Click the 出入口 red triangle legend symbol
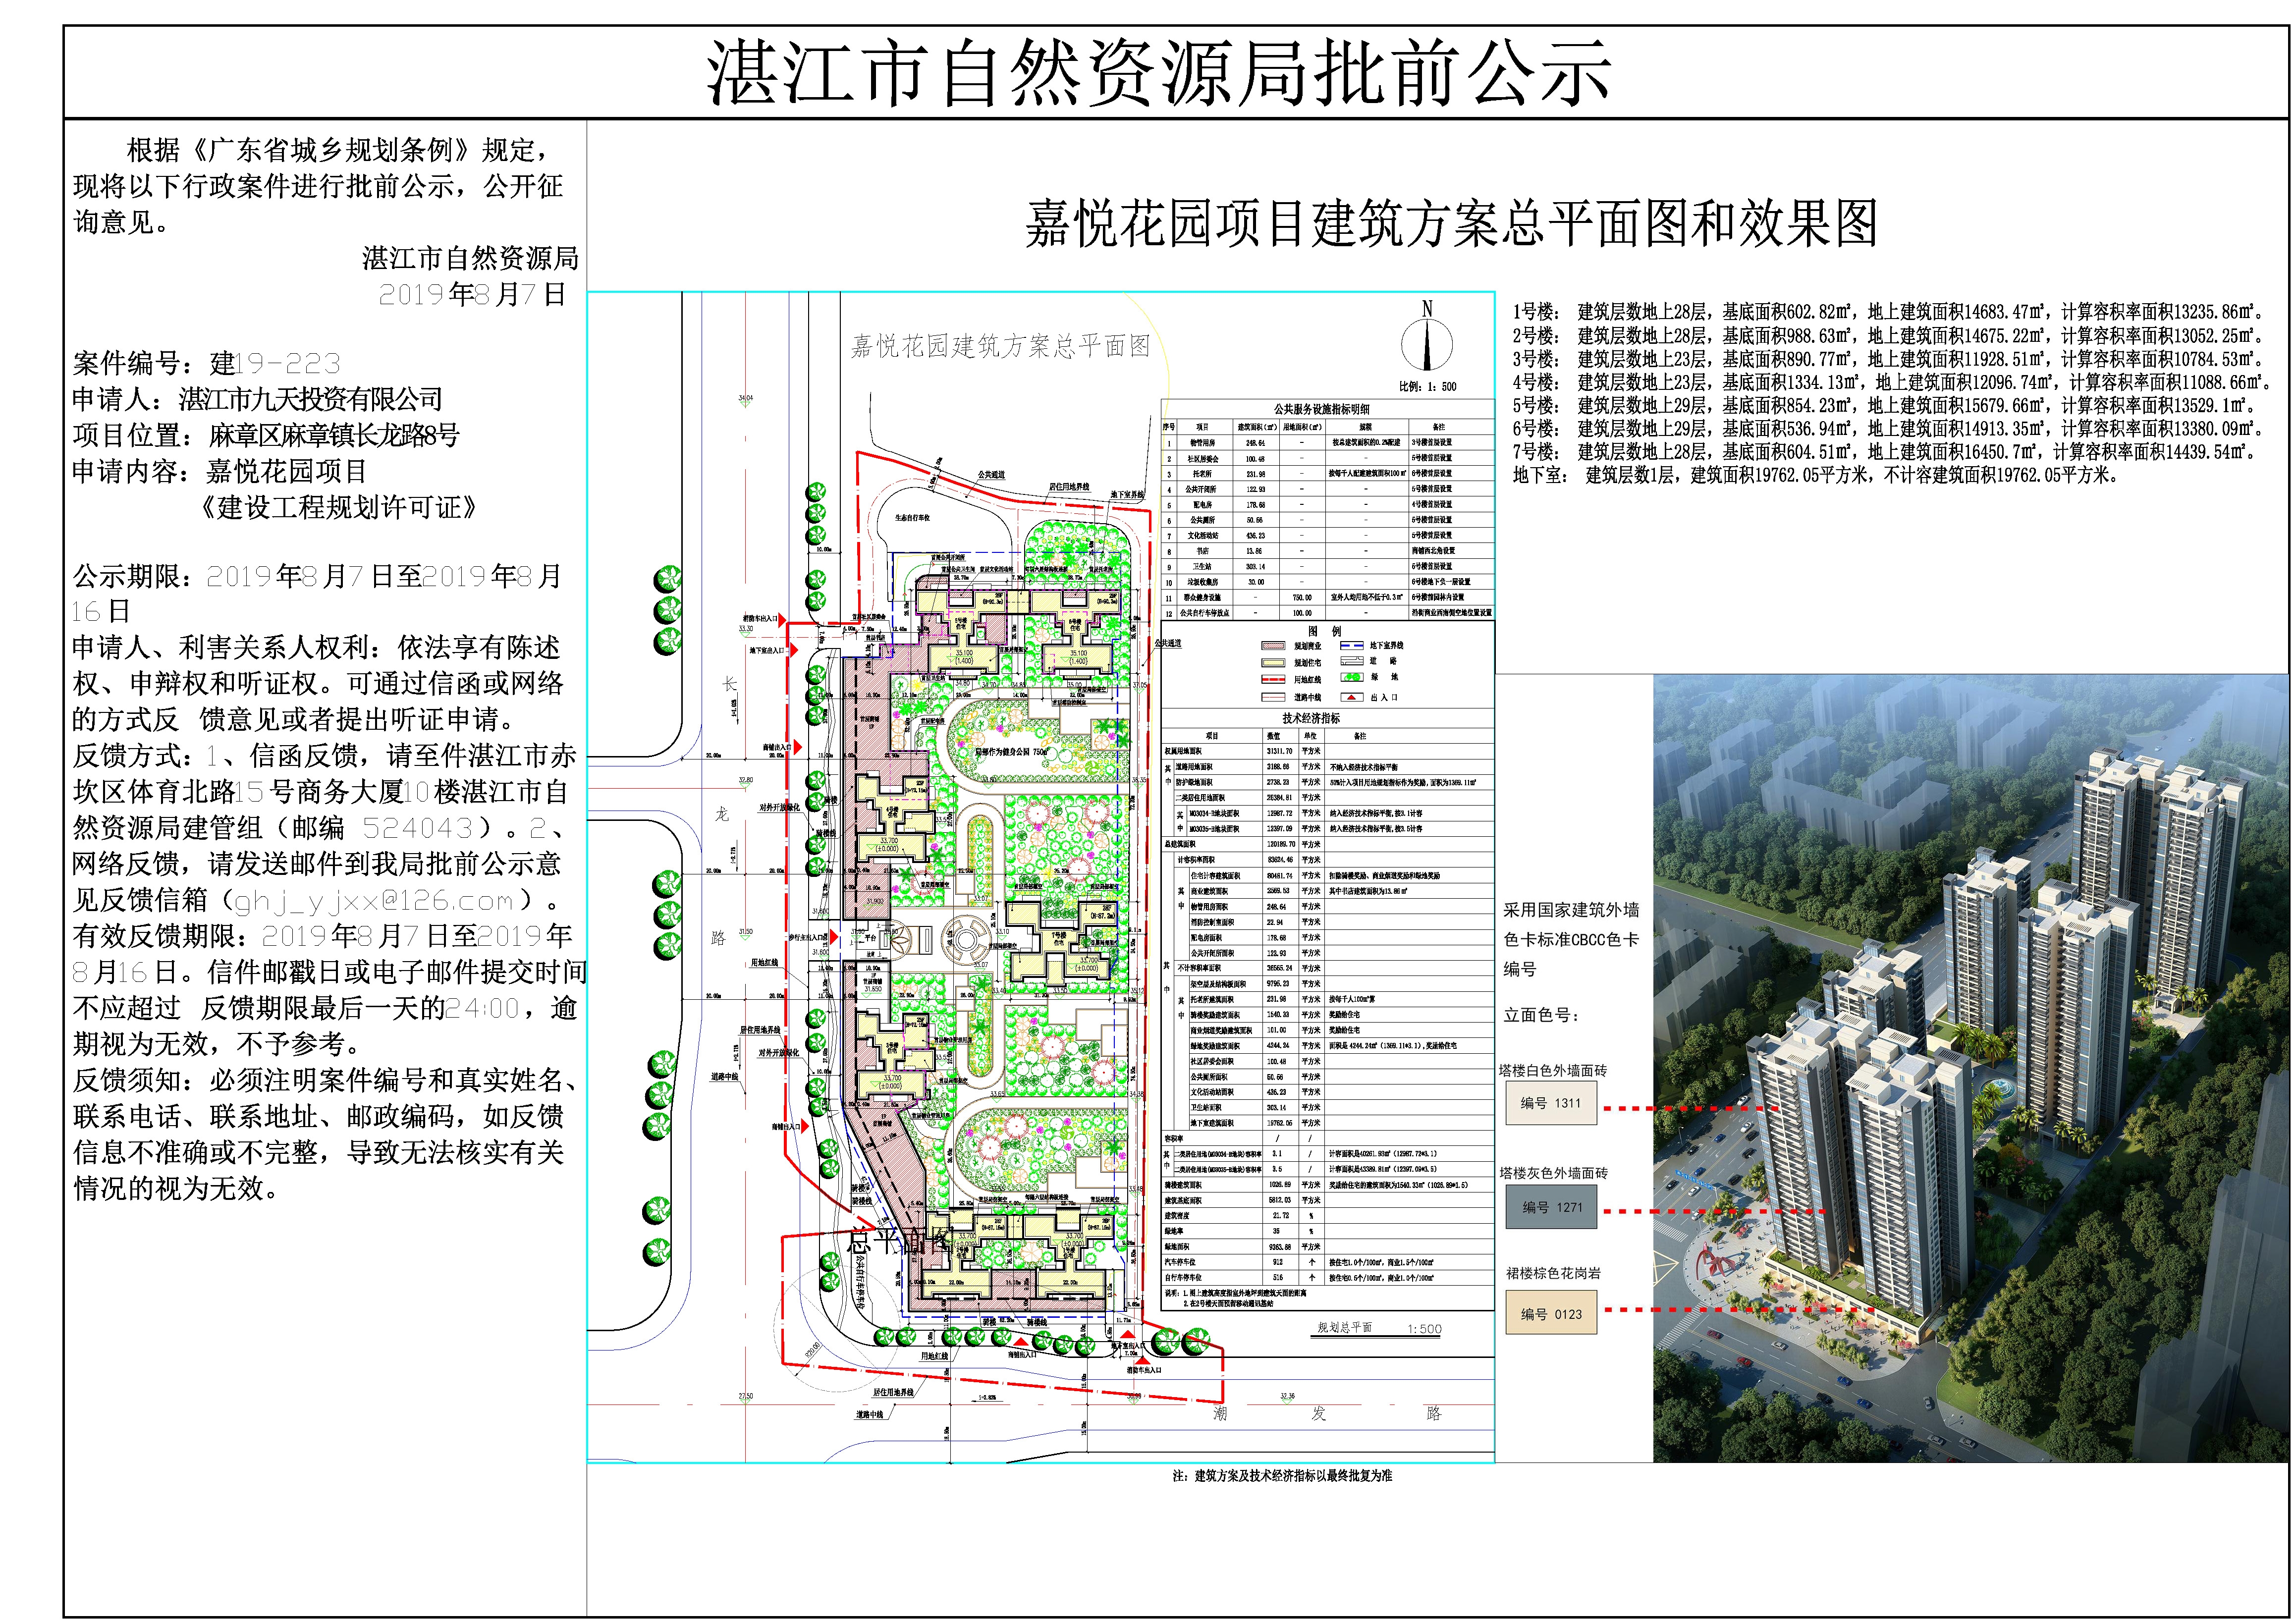 1352,697
